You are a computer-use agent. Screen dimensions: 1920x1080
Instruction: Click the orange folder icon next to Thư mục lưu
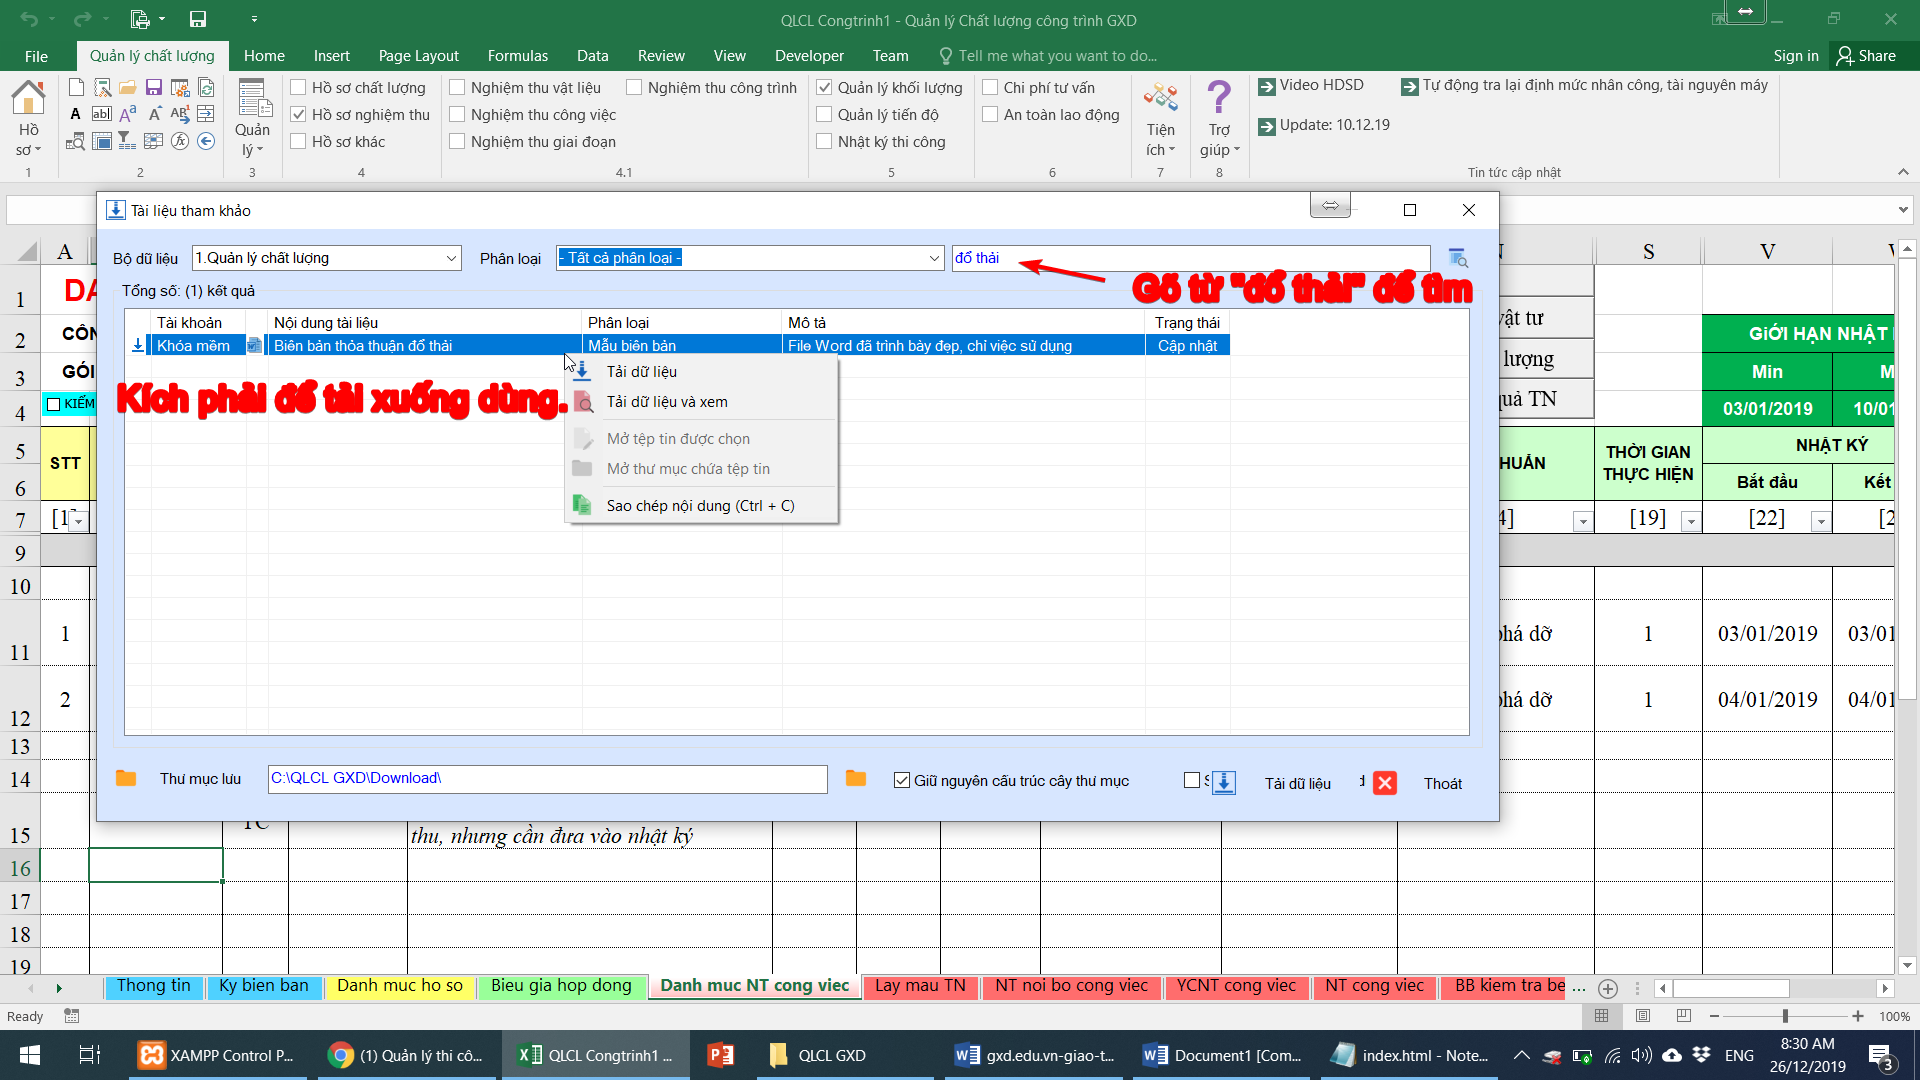tap(126, 778)
